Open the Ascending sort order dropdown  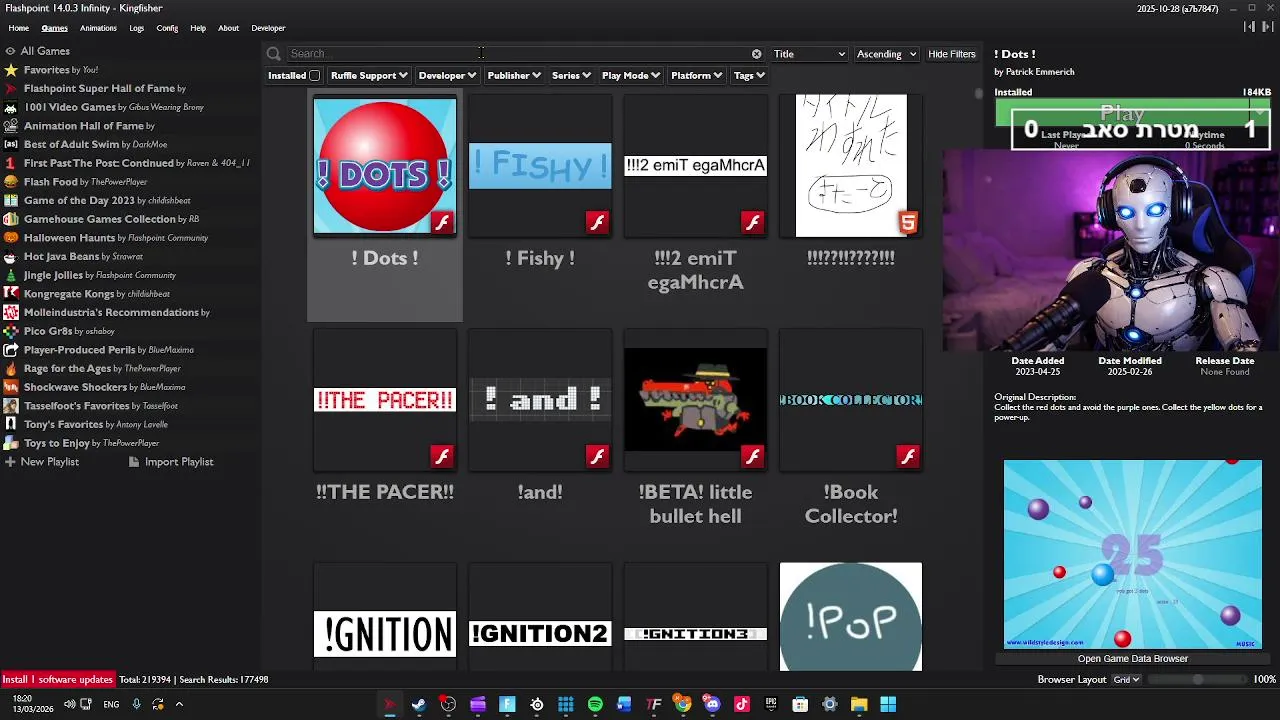tap(886, 54)
